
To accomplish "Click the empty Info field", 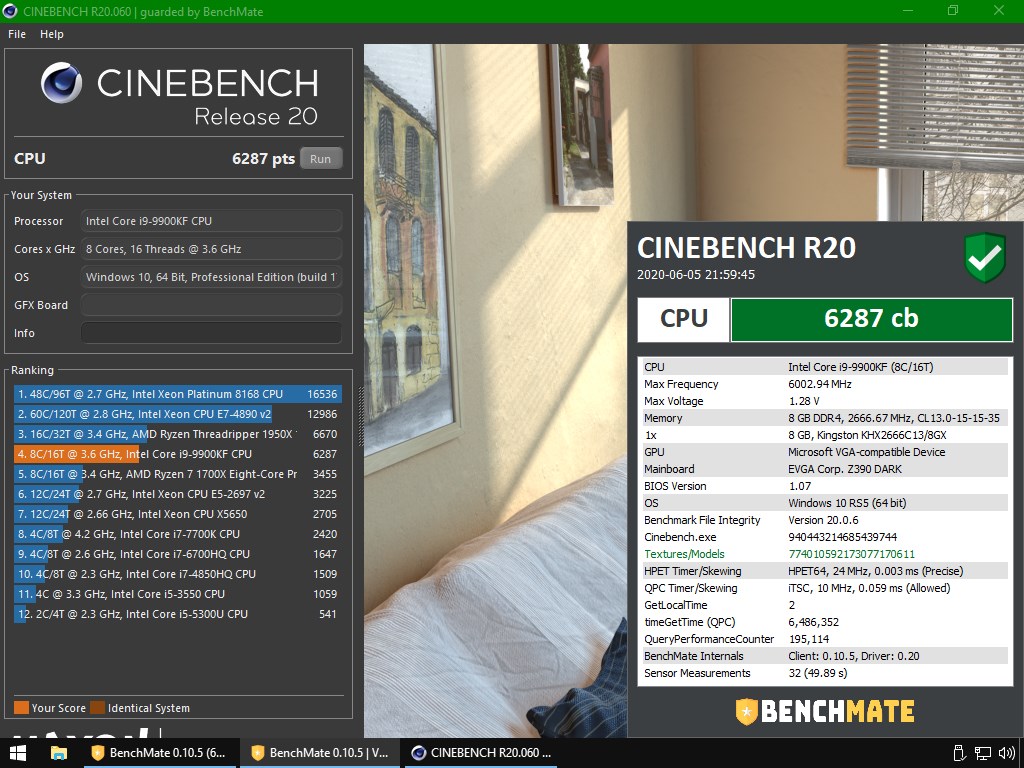I will [211, 333].
